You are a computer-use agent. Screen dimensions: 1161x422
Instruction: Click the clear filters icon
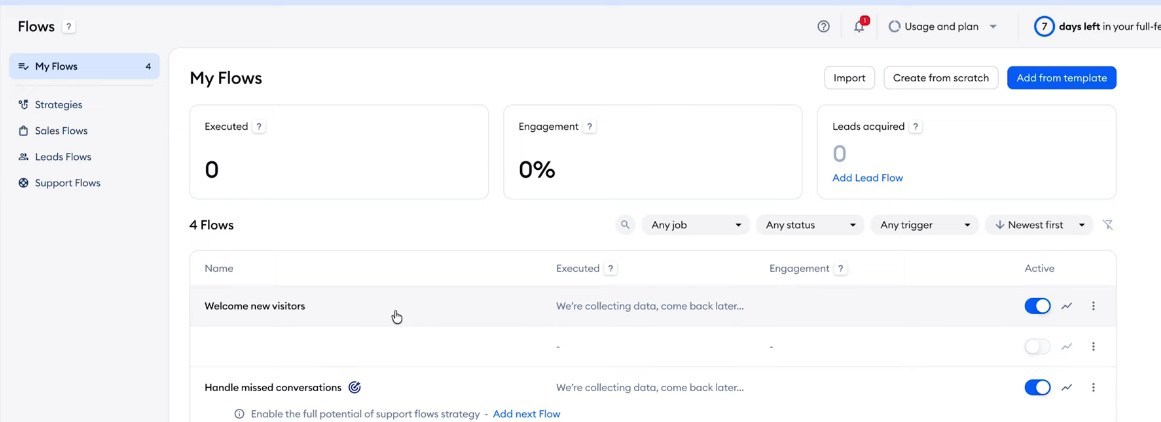point(1108,225)
